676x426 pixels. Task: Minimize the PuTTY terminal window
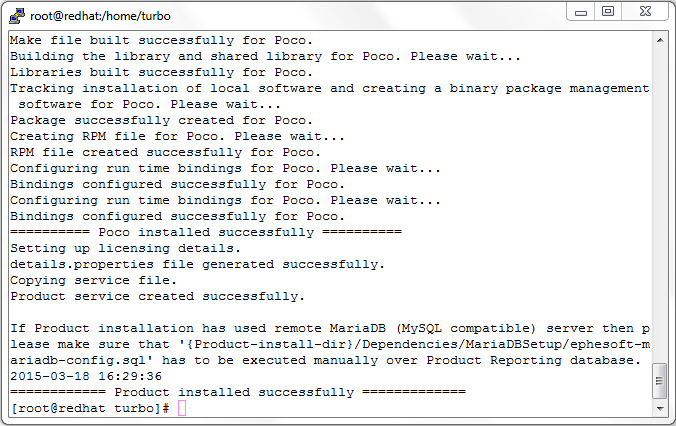click(x=581, y=12)
